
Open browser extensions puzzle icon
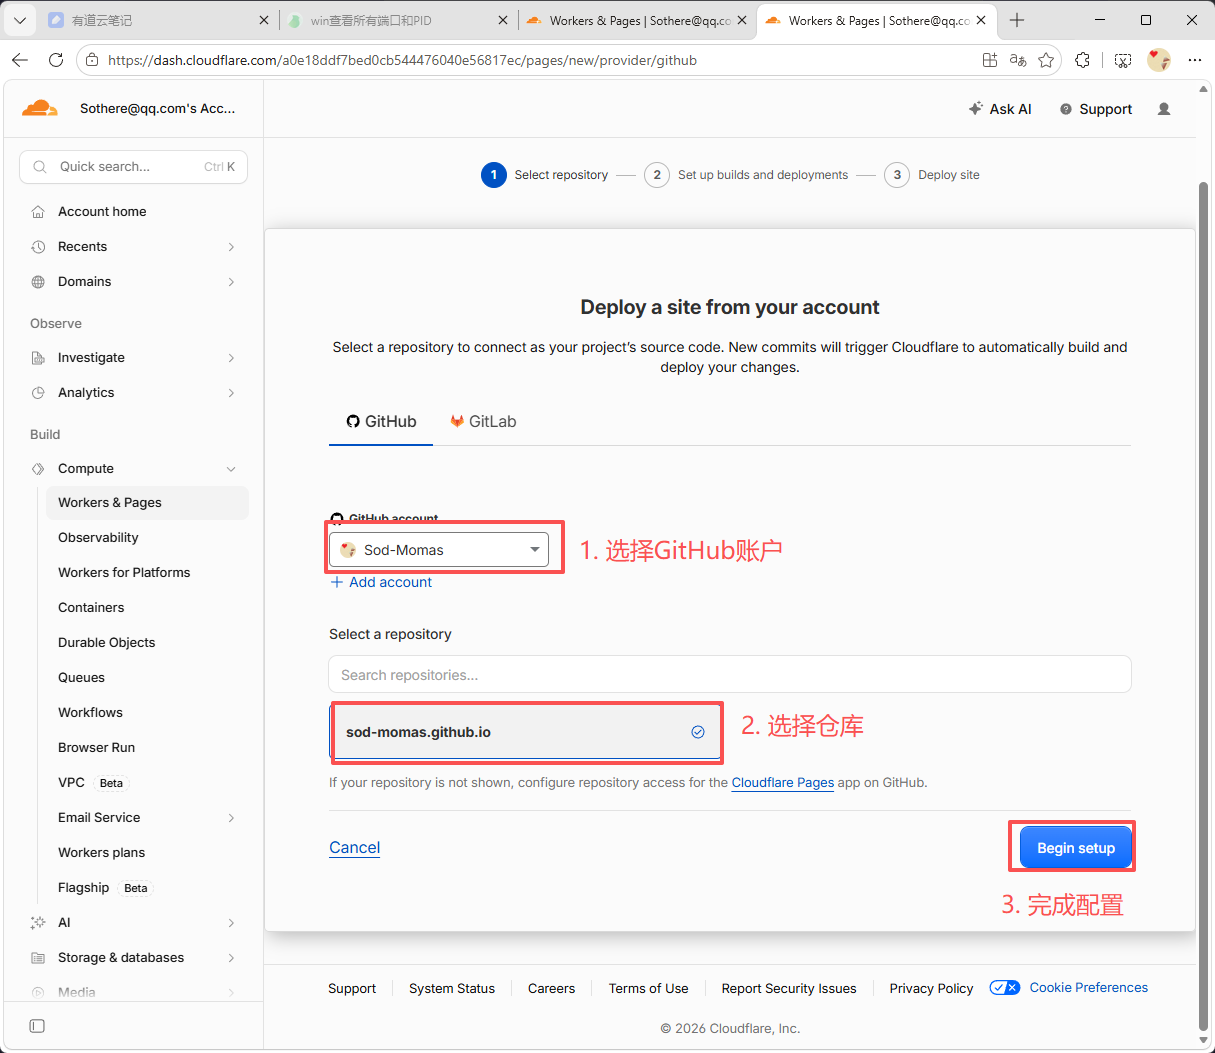pyautogui.click(x=1082, y=60)
